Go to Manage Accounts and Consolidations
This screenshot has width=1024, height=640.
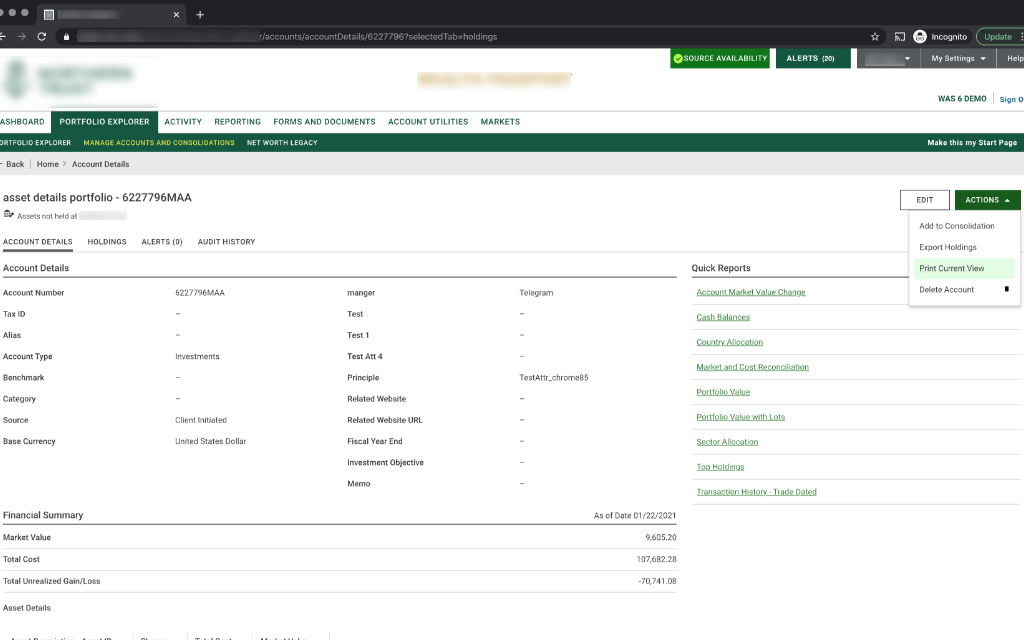coord(159,143)
